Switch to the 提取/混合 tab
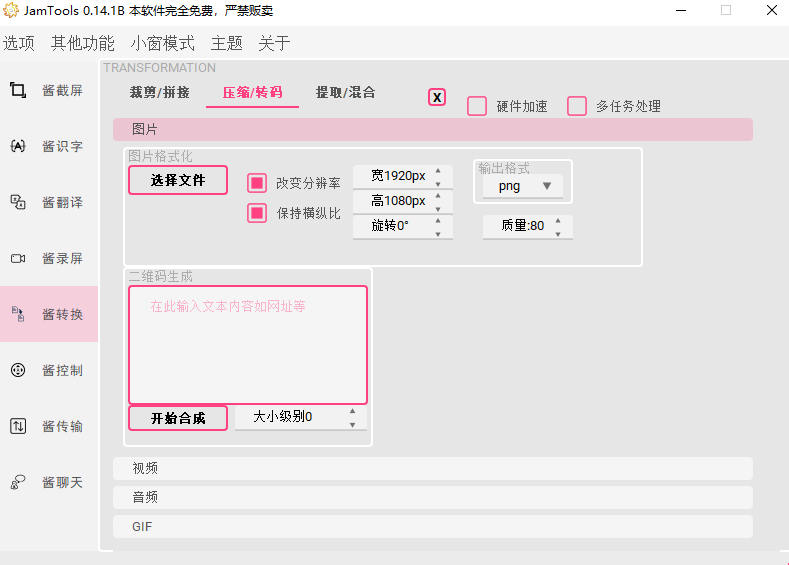789x565 pixels. tap(345, 93)
